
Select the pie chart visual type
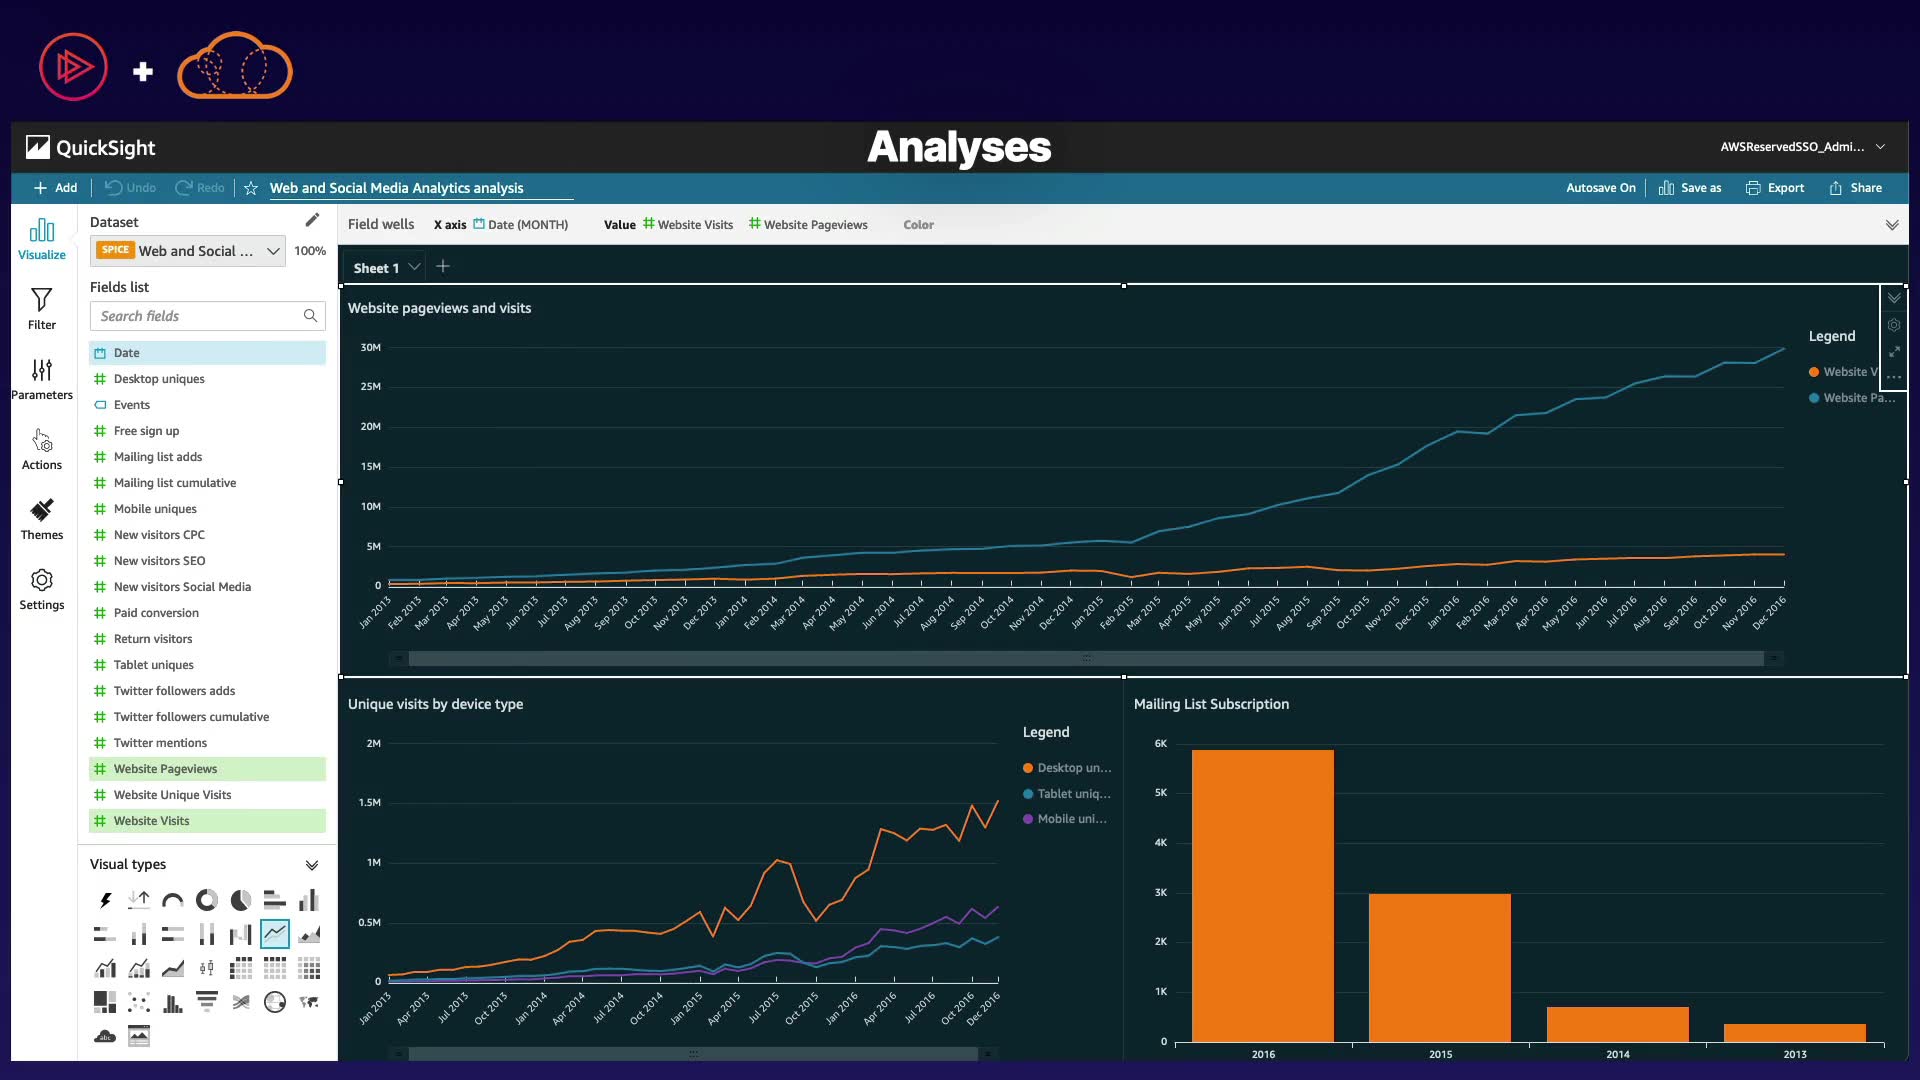(x=241, y=900)
